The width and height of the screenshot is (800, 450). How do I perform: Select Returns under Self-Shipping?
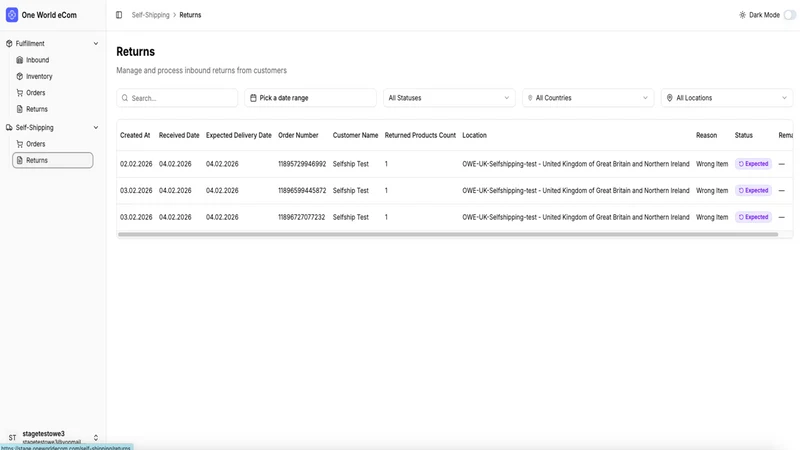tap(53, 160)
